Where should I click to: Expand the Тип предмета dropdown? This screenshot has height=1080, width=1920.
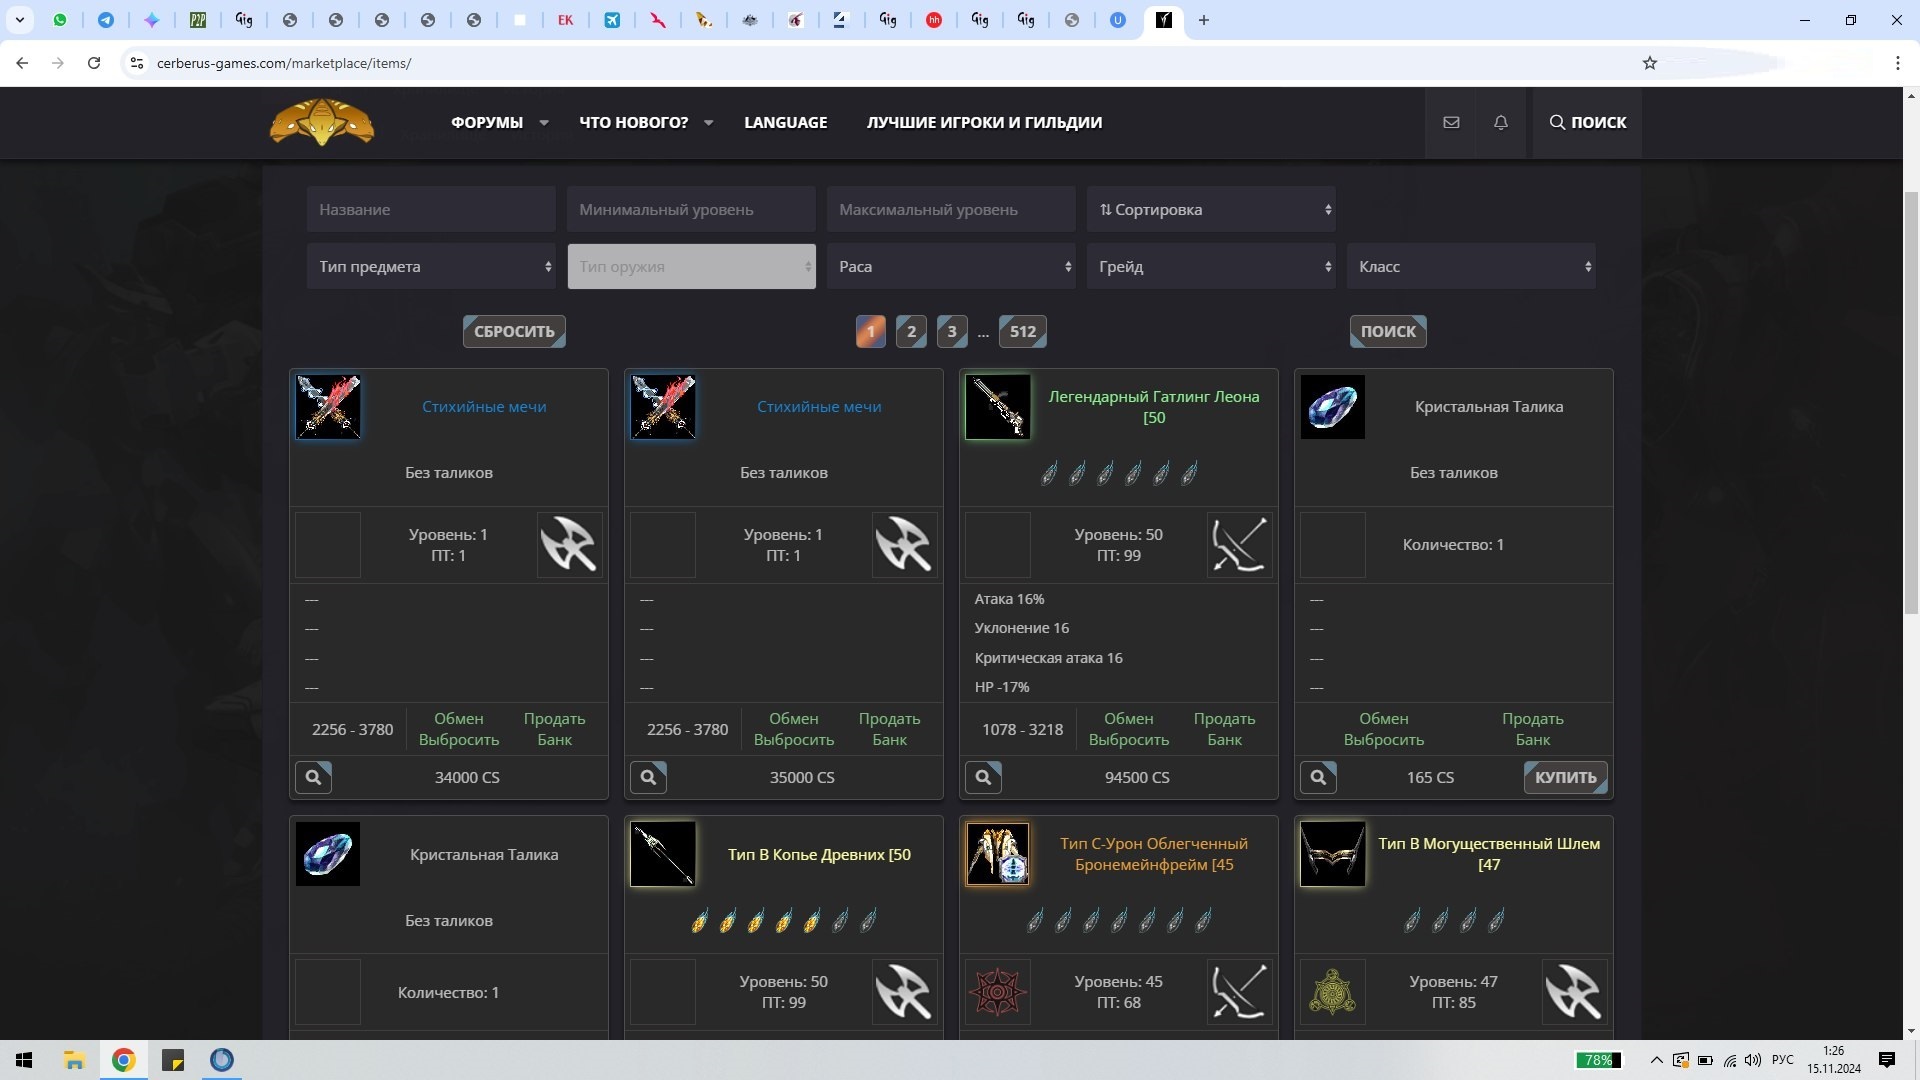(431, 267)
